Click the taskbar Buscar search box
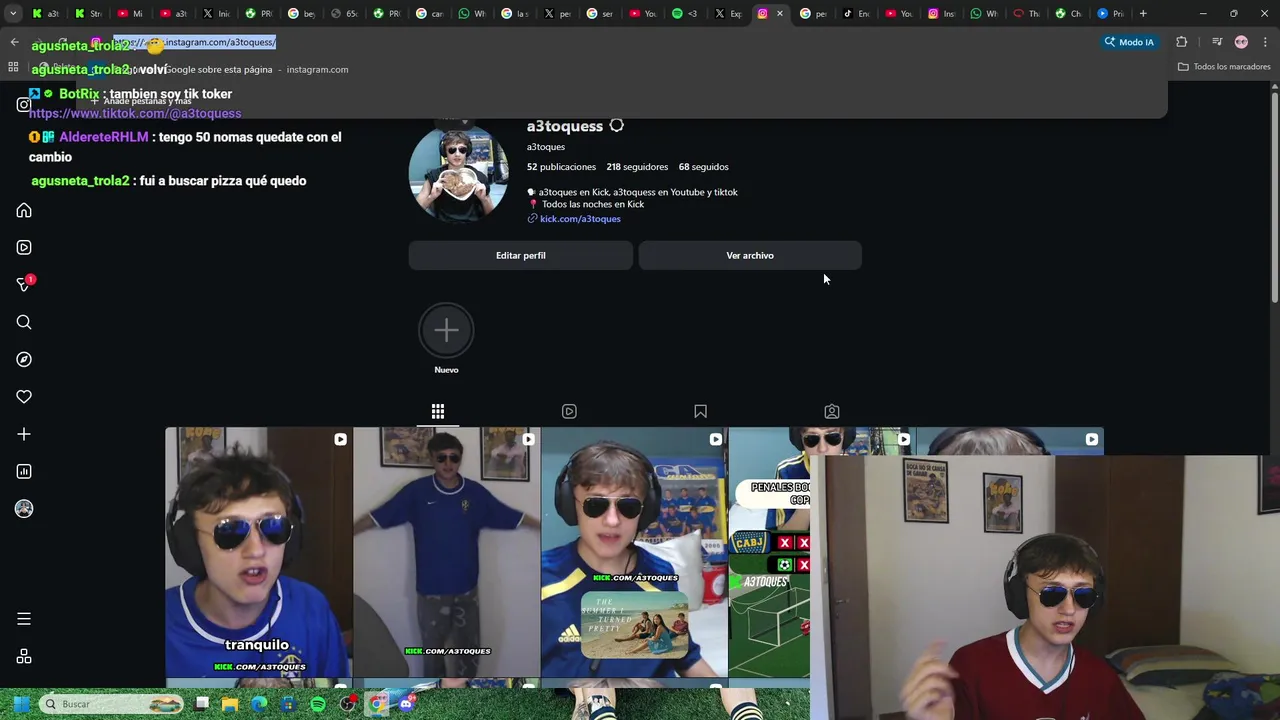This screenshot has width=1280, height=720. pyautogui.click(x=112, y=704)
